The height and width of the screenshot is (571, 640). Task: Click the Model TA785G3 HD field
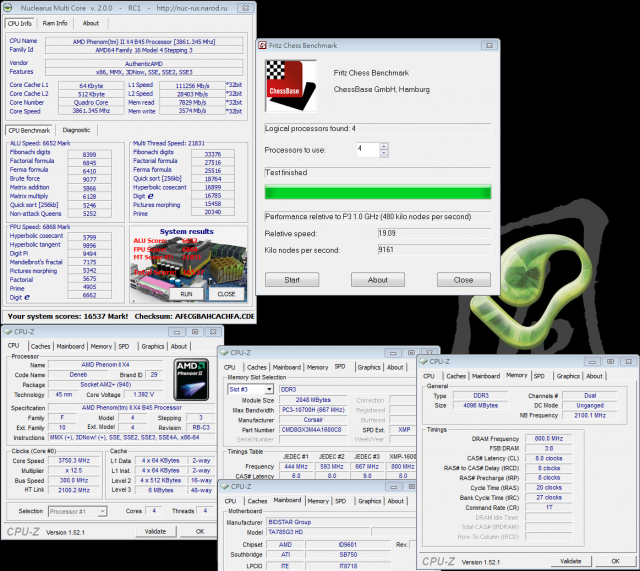pyautogui.click(x=318, y=532)
